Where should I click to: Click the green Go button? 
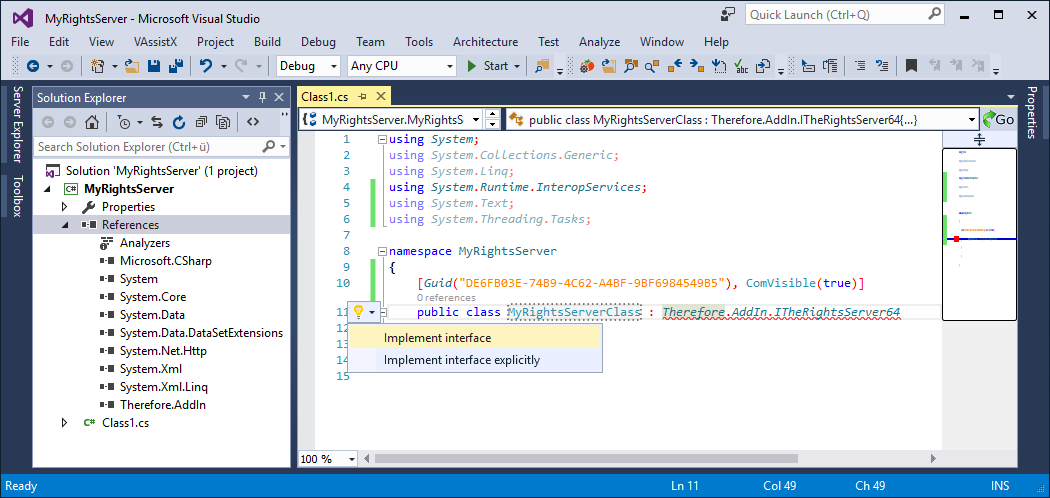click(998, 120)
